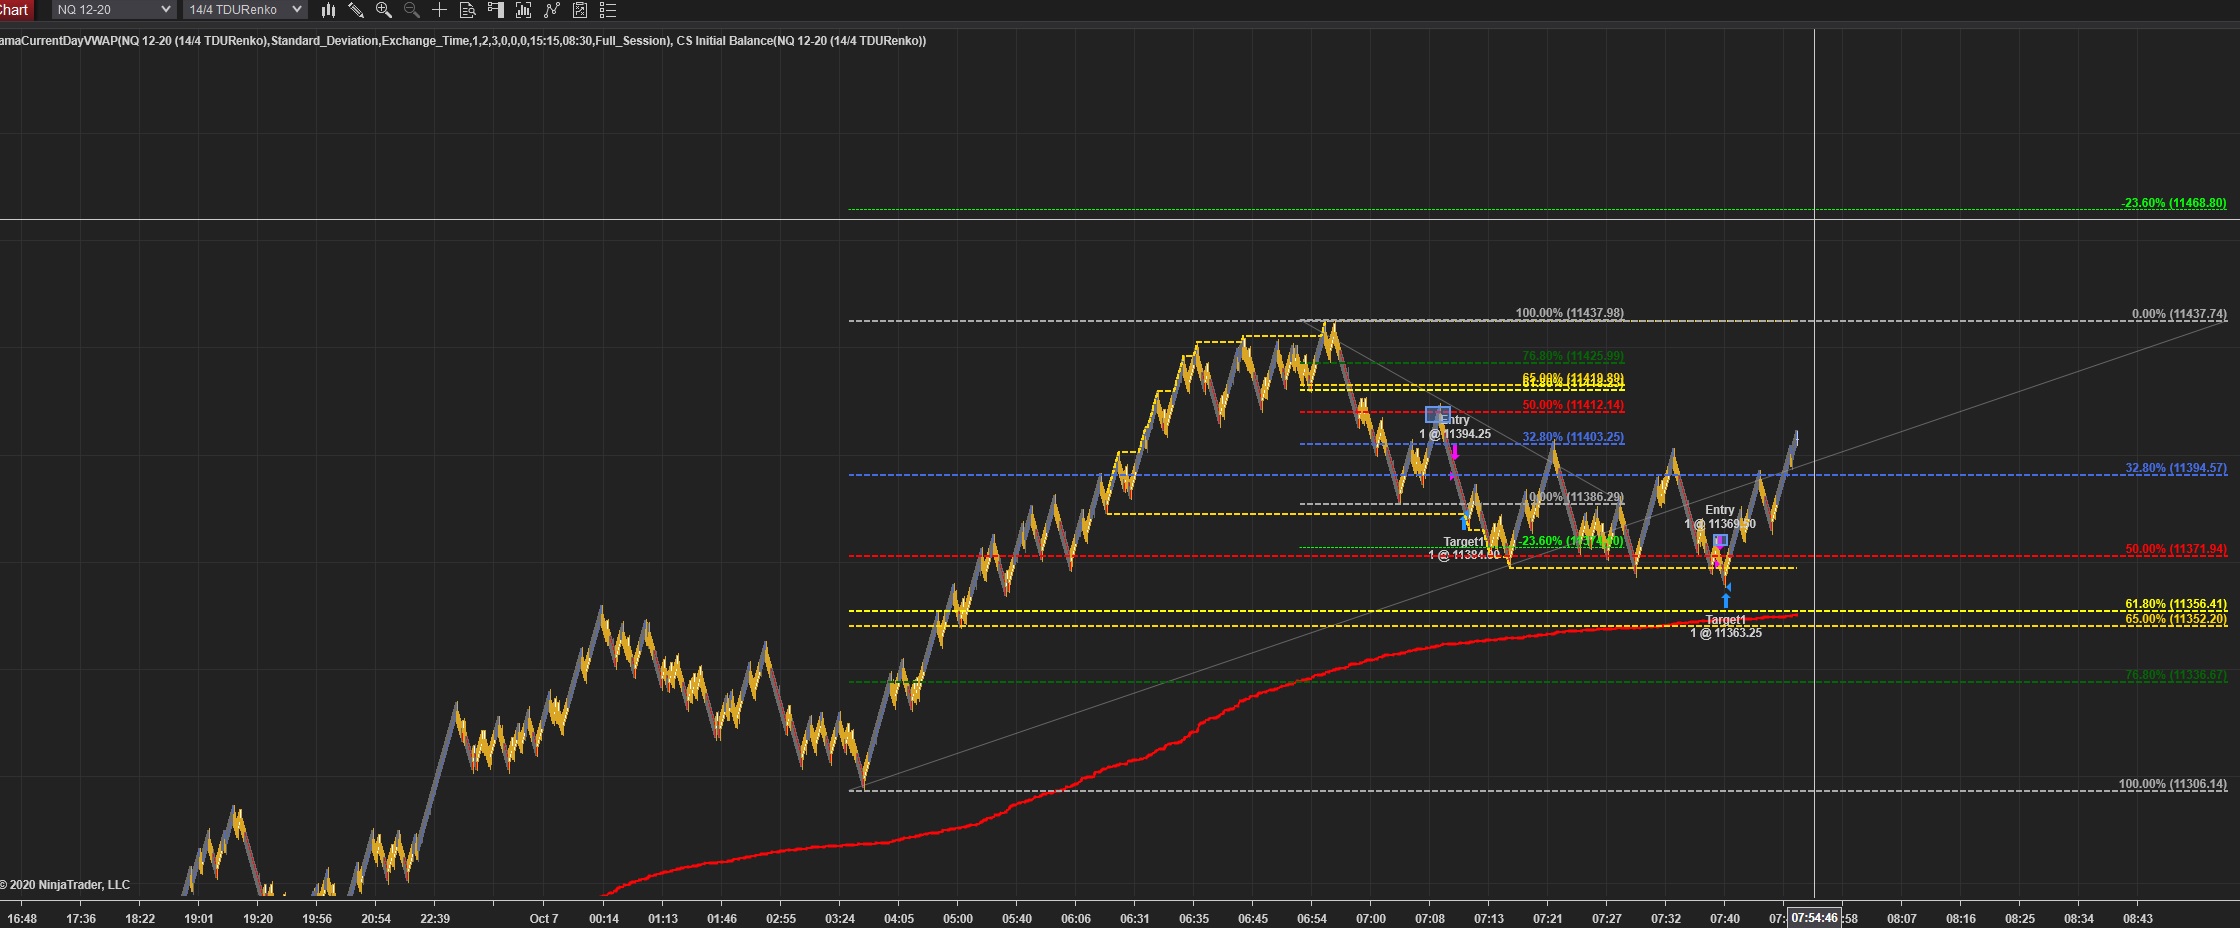Click the 50.00% (11371.94) Fibonacci label
The image size is (2240, 928).
point(2176,550)
